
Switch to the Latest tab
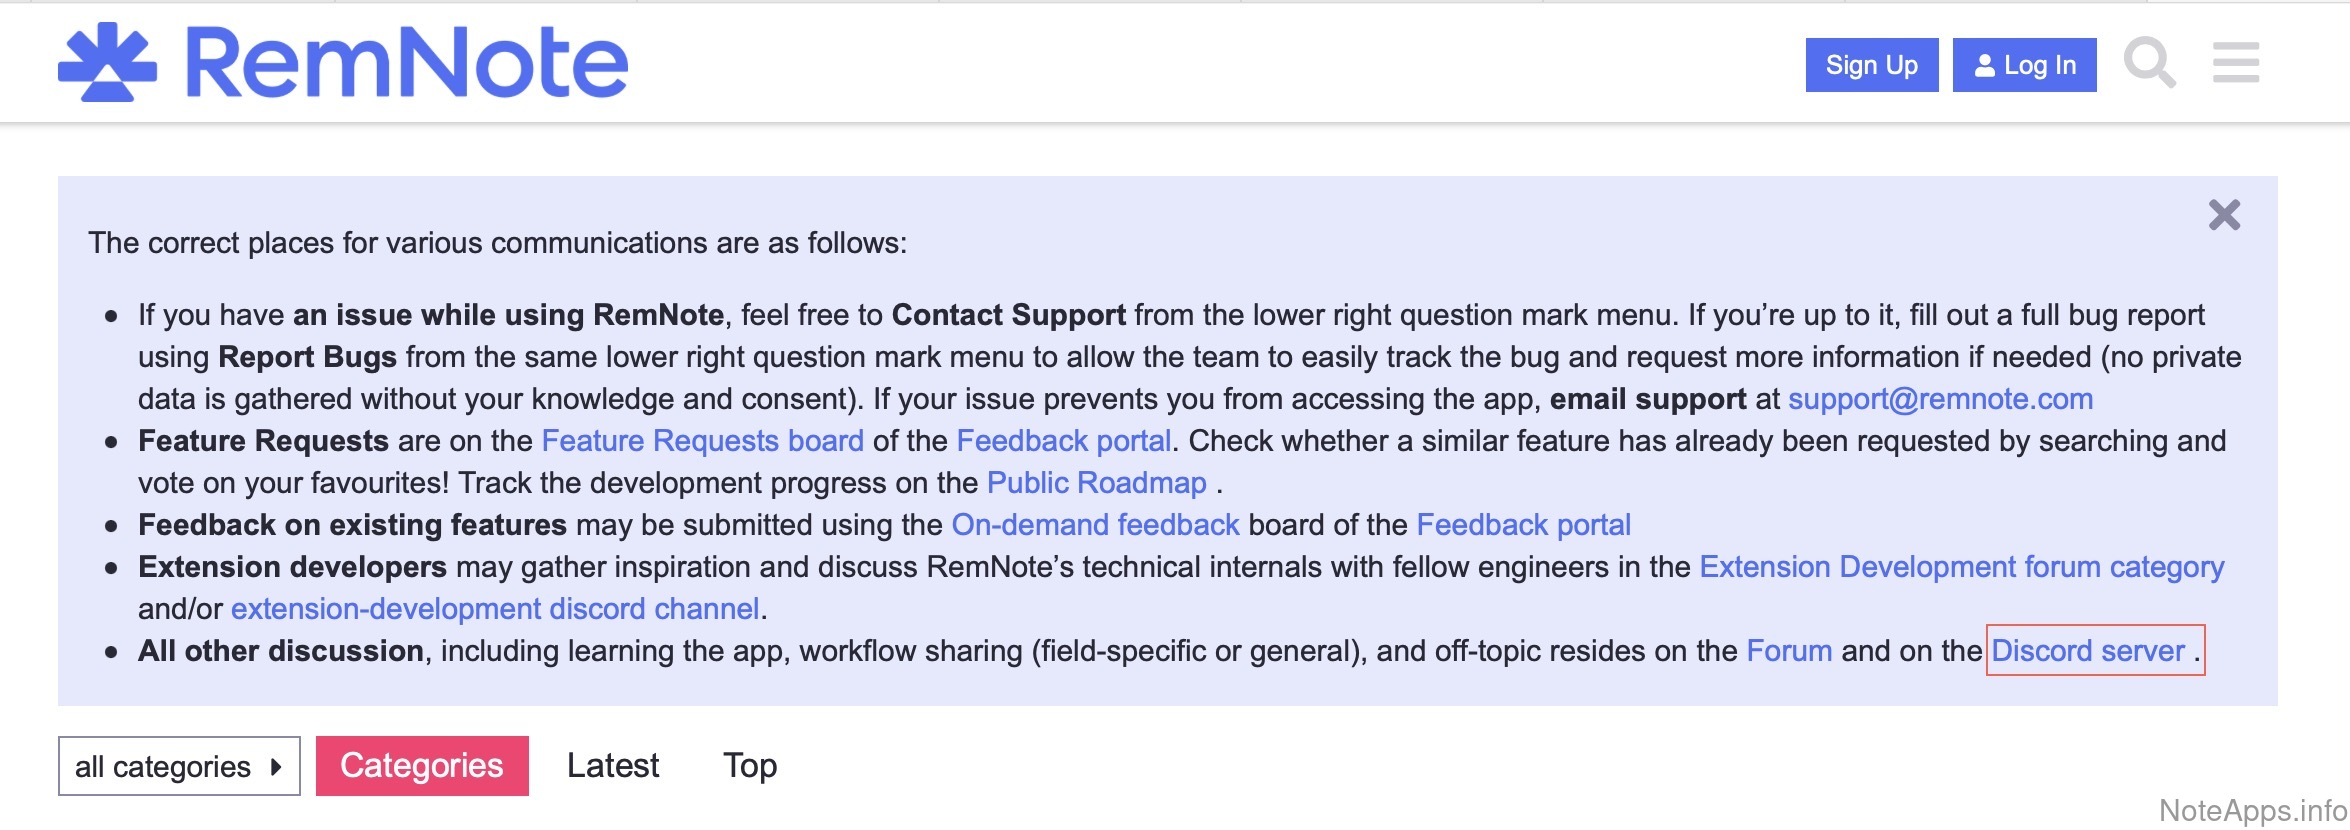[x=613, y=766]
